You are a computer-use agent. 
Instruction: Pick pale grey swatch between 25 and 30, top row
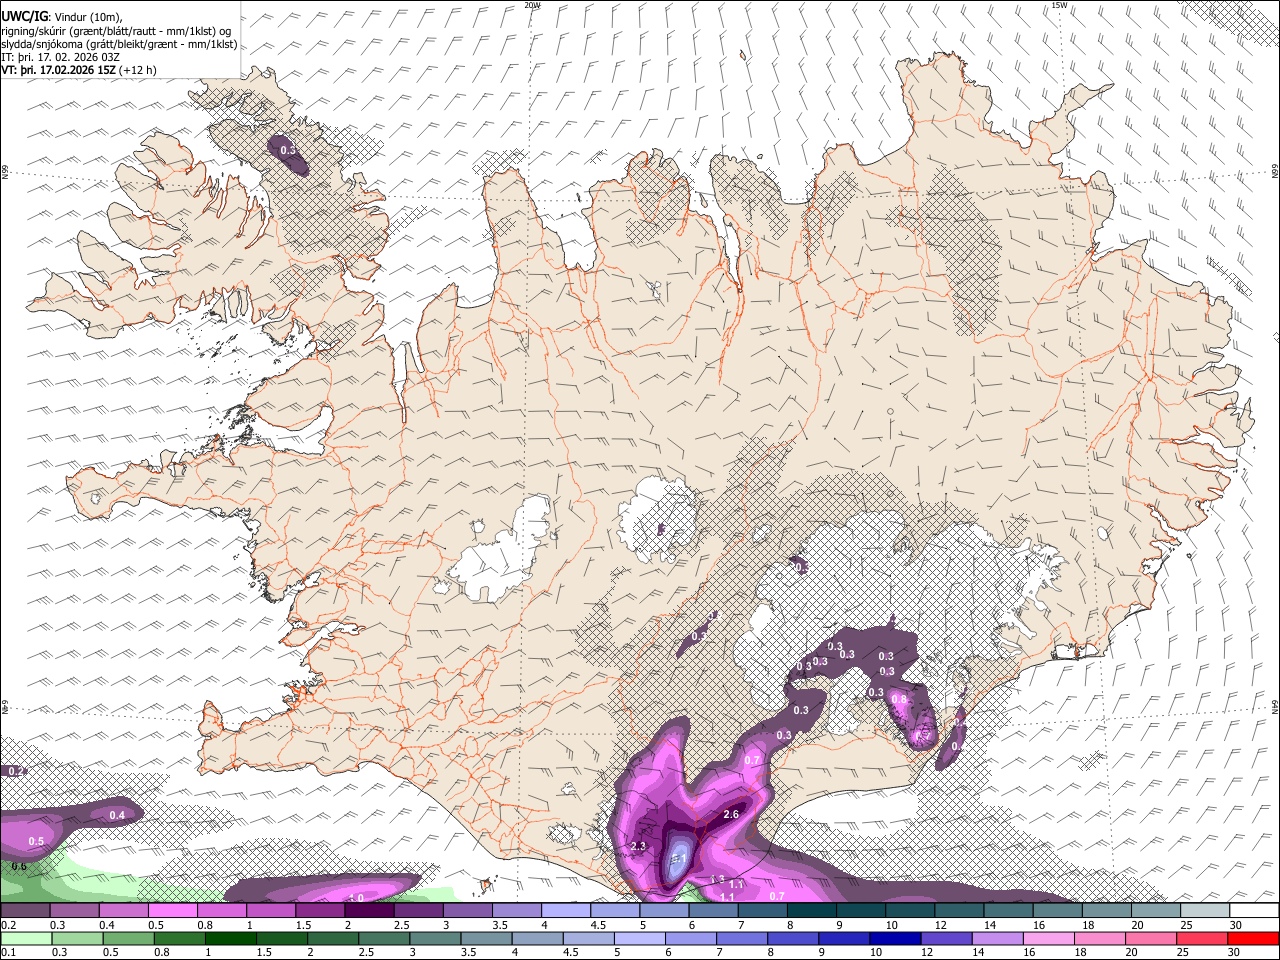point(1205,910)
